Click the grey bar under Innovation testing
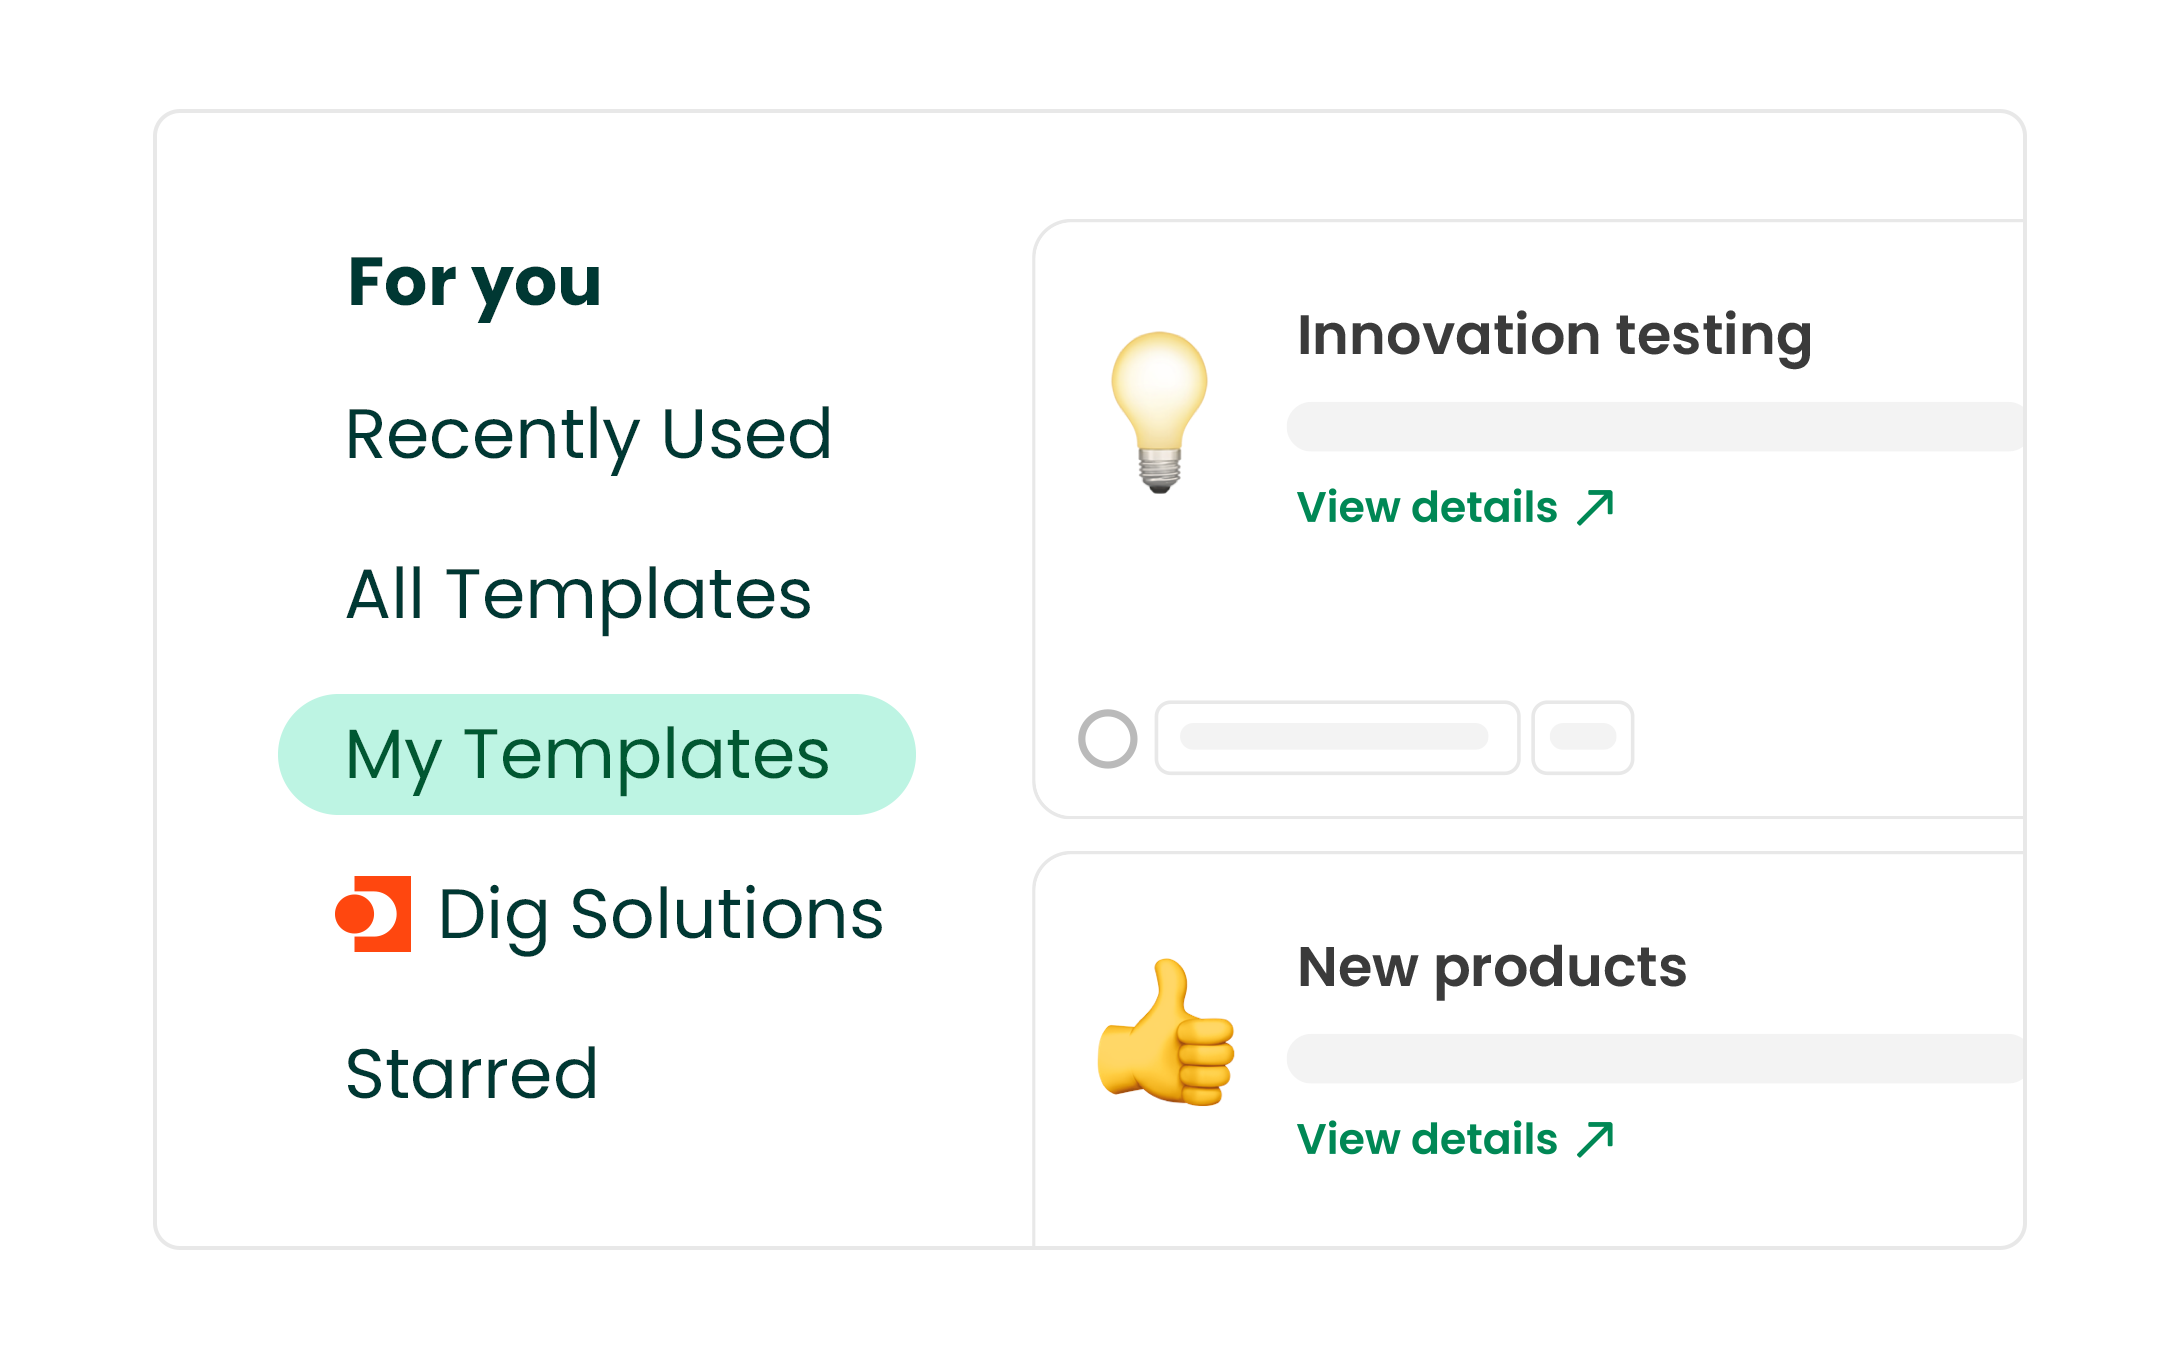Image resolution: width=2180 pixels, height=1358 pixels. (1655, 427)
